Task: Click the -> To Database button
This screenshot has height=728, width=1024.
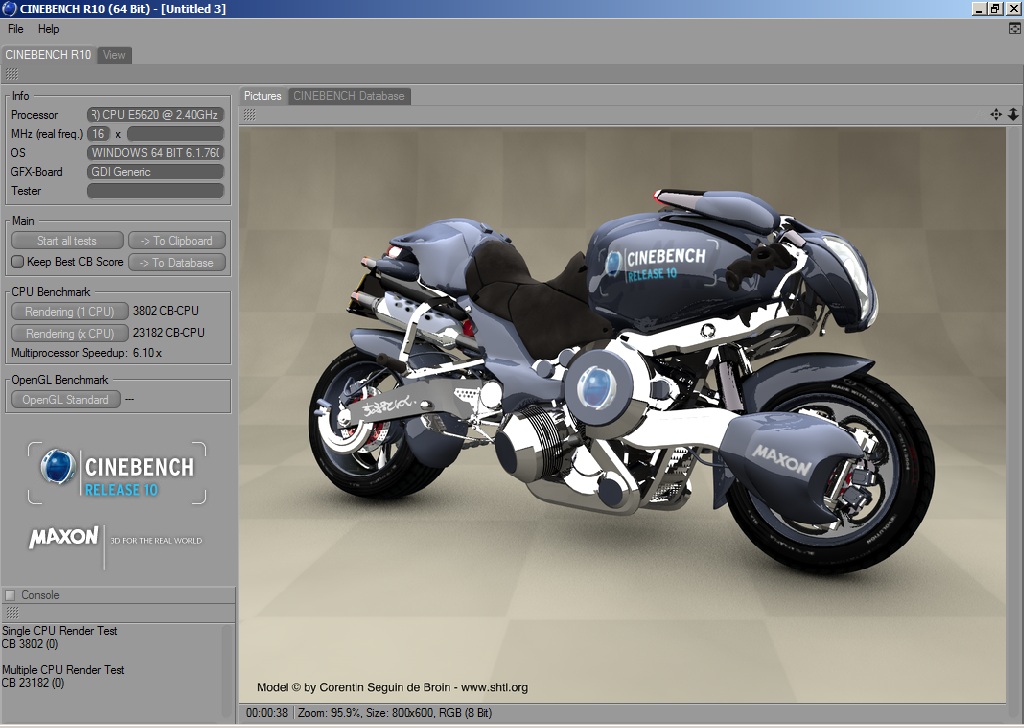Action: 177,262
